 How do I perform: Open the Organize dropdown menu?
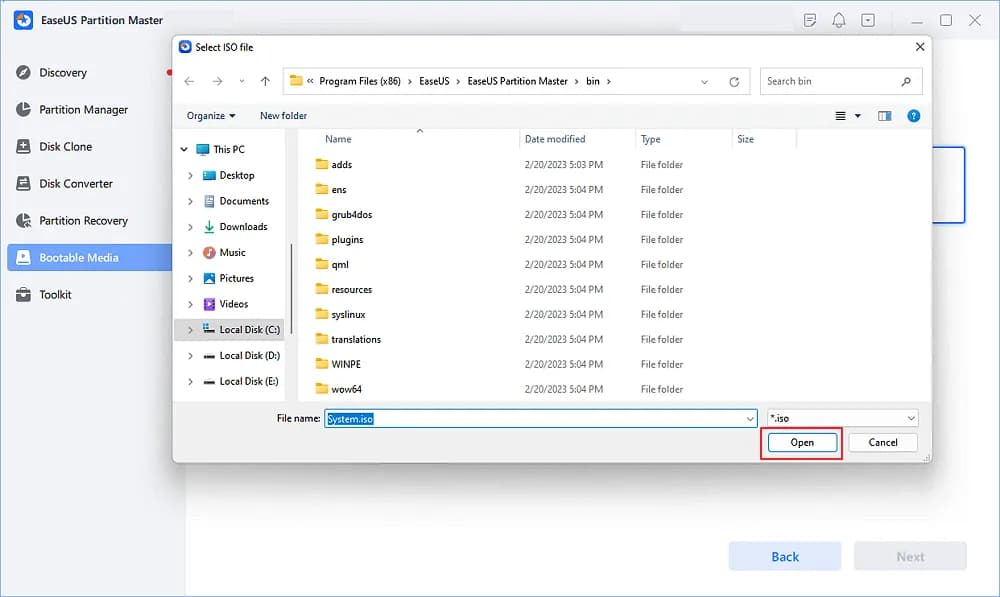(x=211, y=116)
